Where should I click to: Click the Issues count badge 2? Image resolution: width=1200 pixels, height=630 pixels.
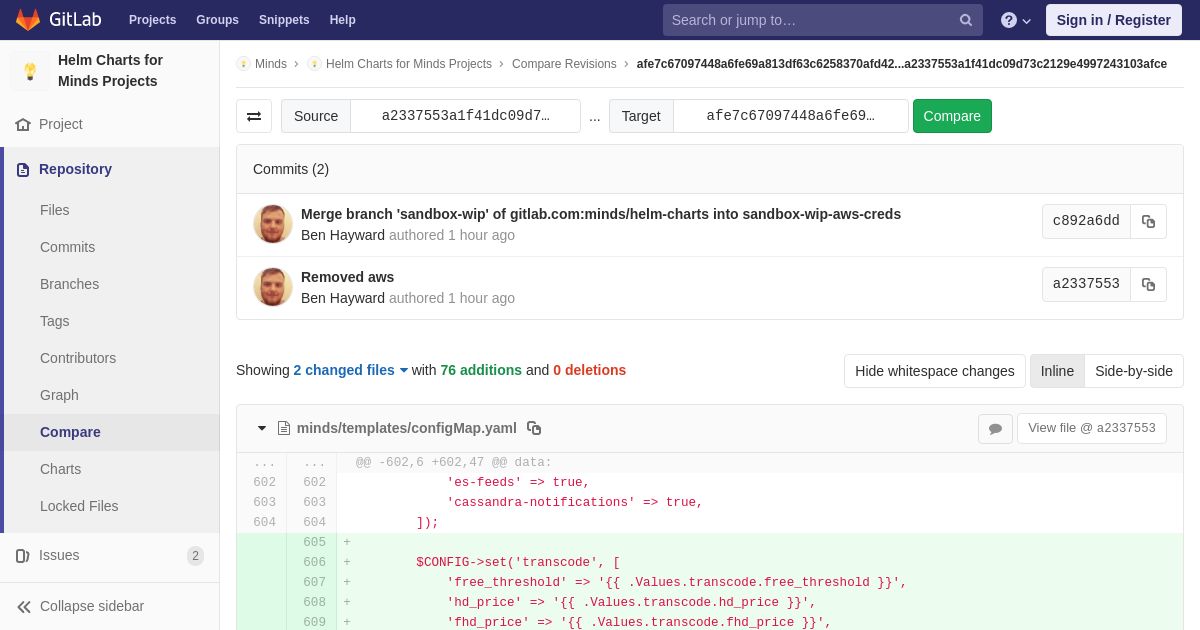click(195, 556)
